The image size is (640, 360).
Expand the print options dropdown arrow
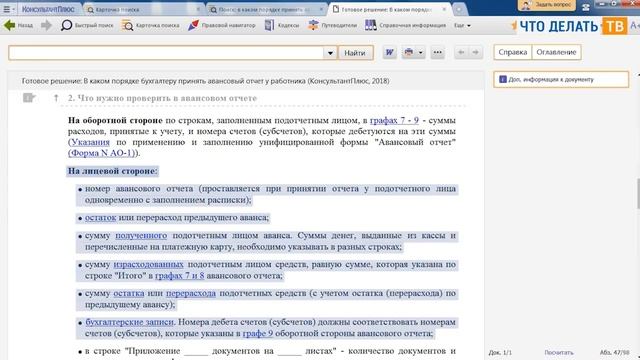(x=420, y=52)
